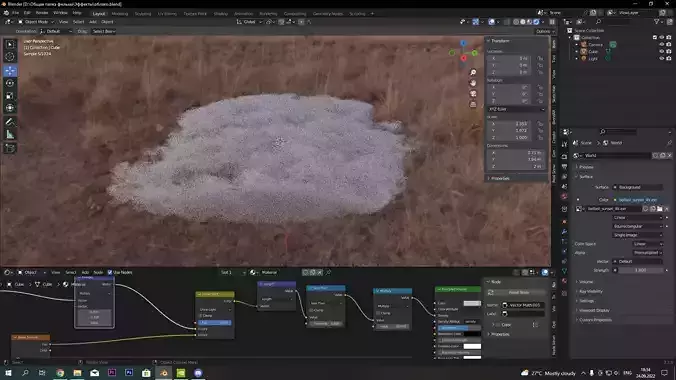Select the Annotate tool
The image size is (676, 380).
coord(10,122)
